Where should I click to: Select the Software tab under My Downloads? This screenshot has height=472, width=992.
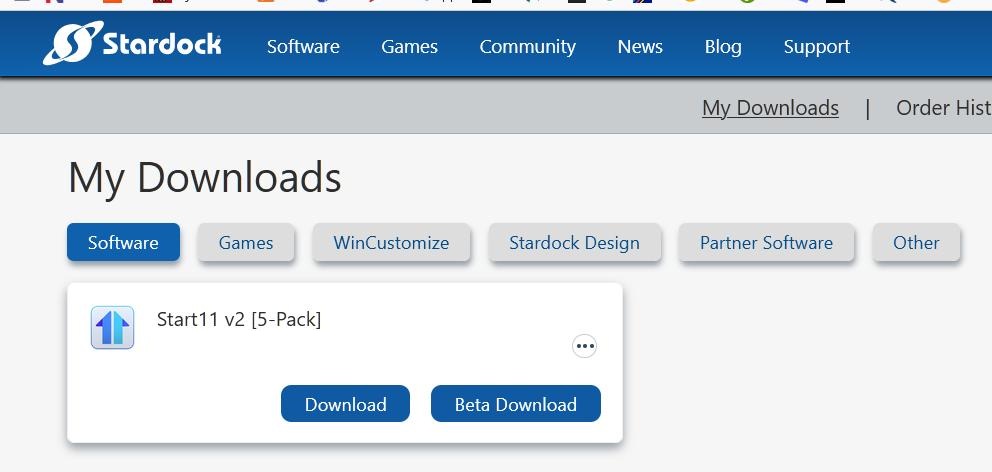pos(123,243)
